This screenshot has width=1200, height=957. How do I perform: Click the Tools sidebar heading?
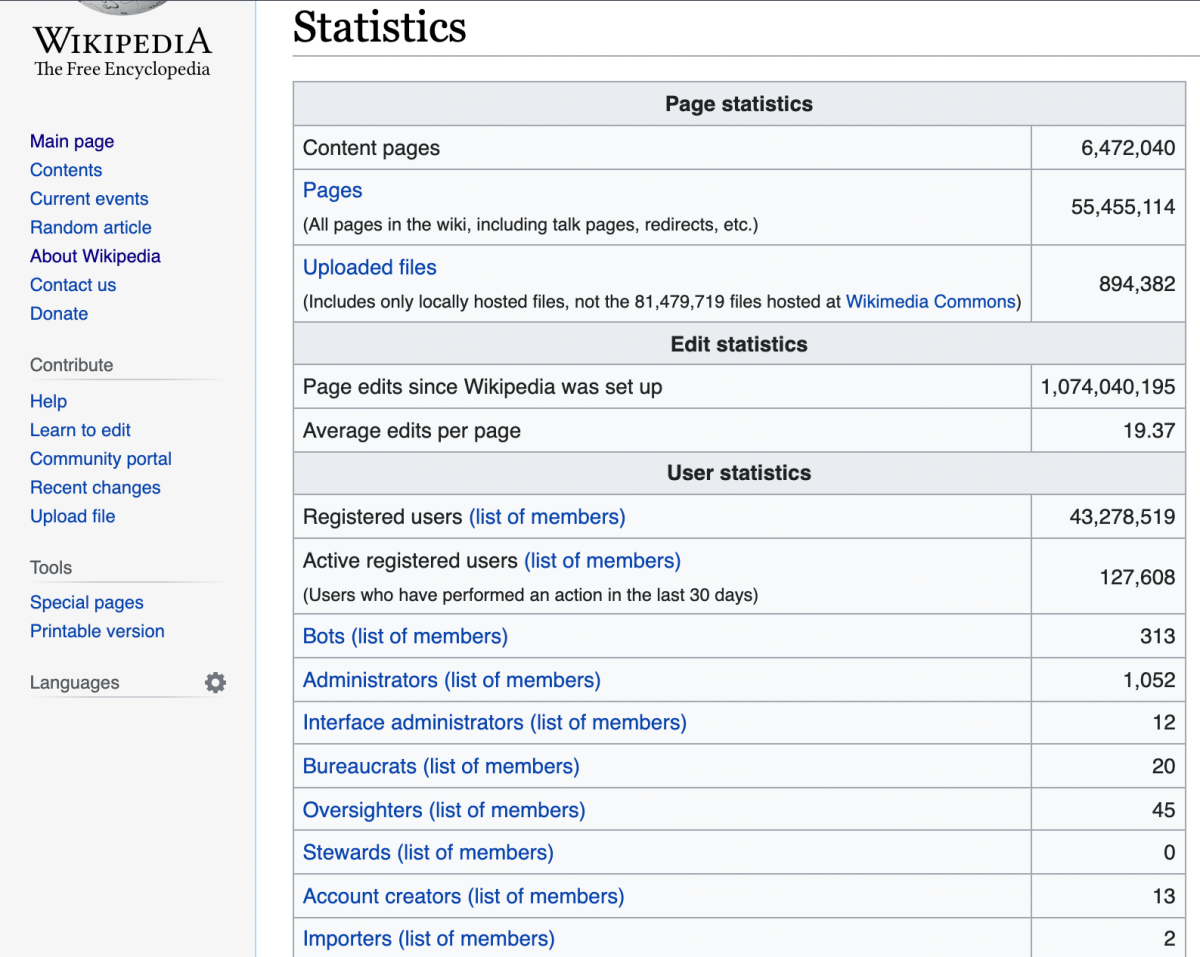51,568
